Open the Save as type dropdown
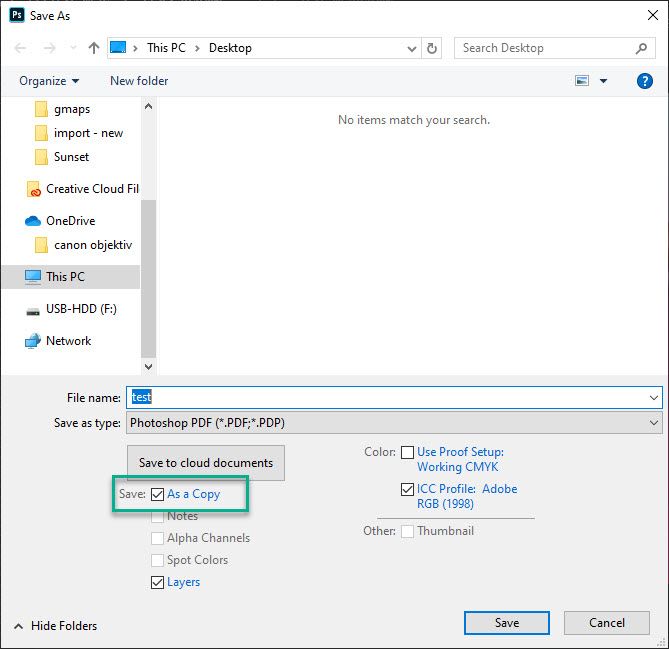Screen dimensions: 669x649 (394, 423)
